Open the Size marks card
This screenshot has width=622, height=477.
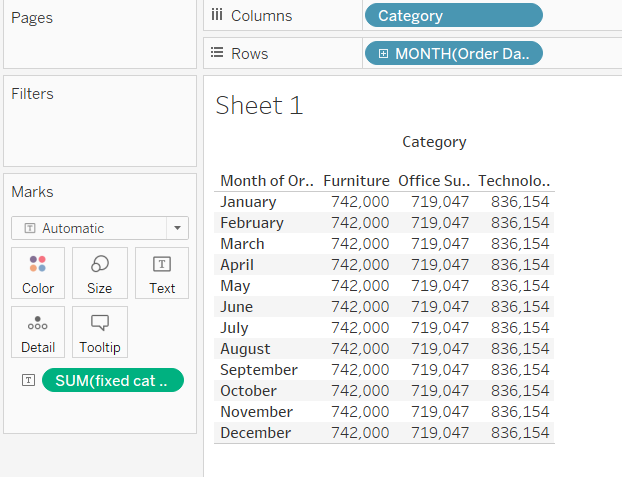click(x=100, y=273)
